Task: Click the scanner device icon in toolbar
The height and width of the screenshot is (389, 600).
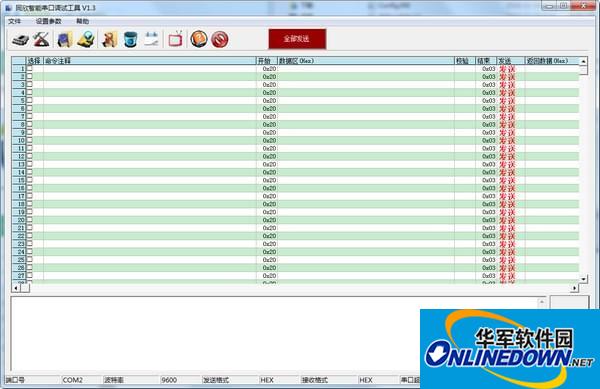Action: [21, 39]
